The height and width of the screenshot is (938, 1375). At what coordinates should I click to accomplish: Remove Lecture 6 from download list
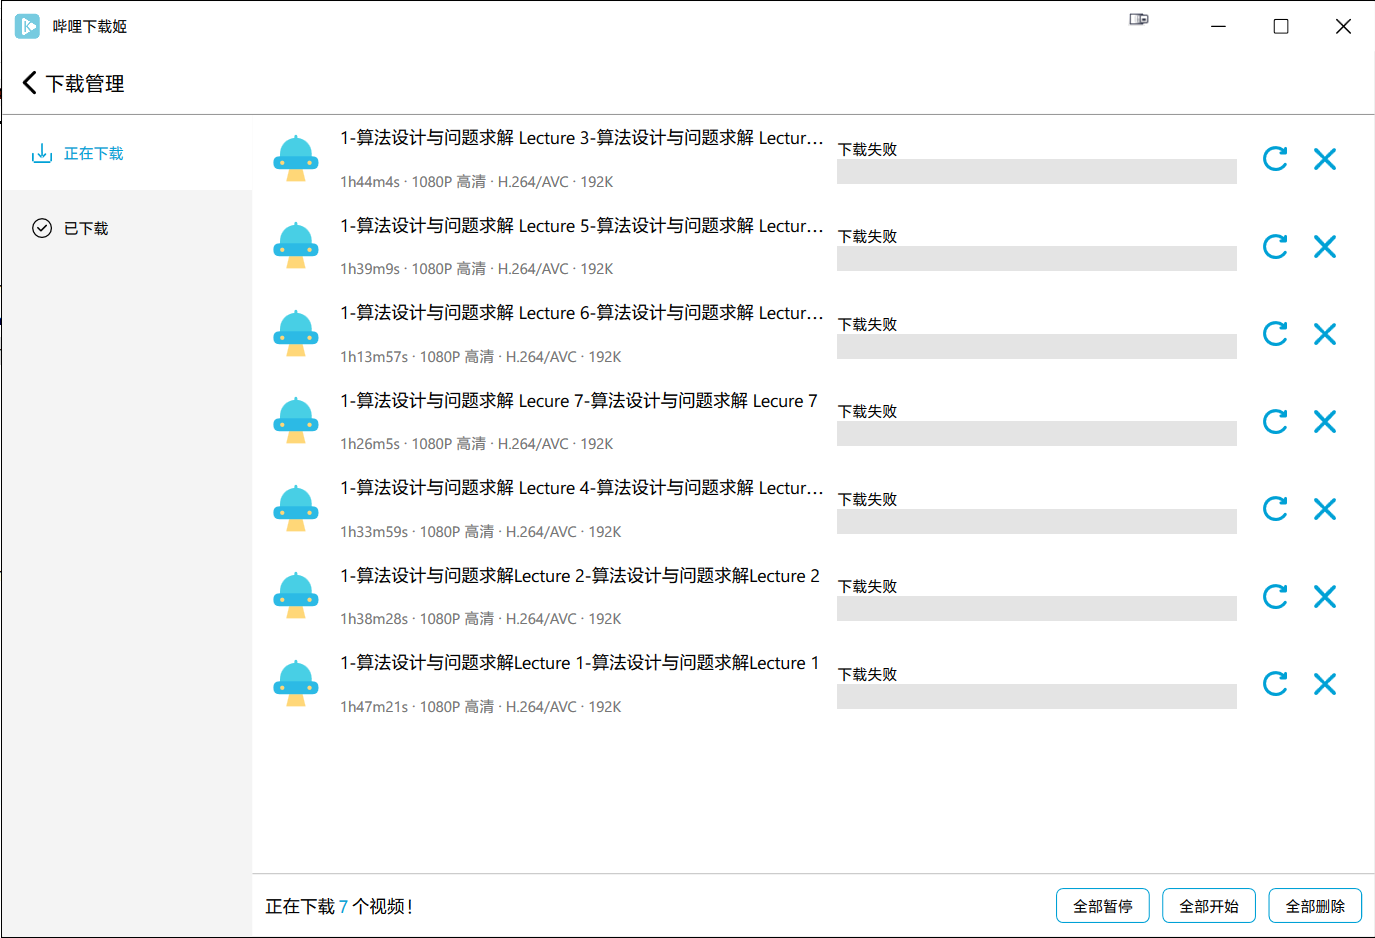pos(1324,334)
